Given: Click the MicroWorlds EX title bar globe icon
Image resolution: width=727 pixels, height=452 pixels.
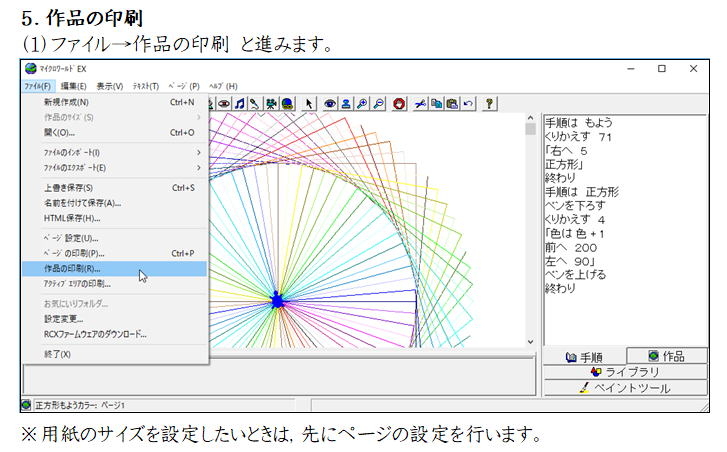Looking at the screenshot, I should [31, 69].
